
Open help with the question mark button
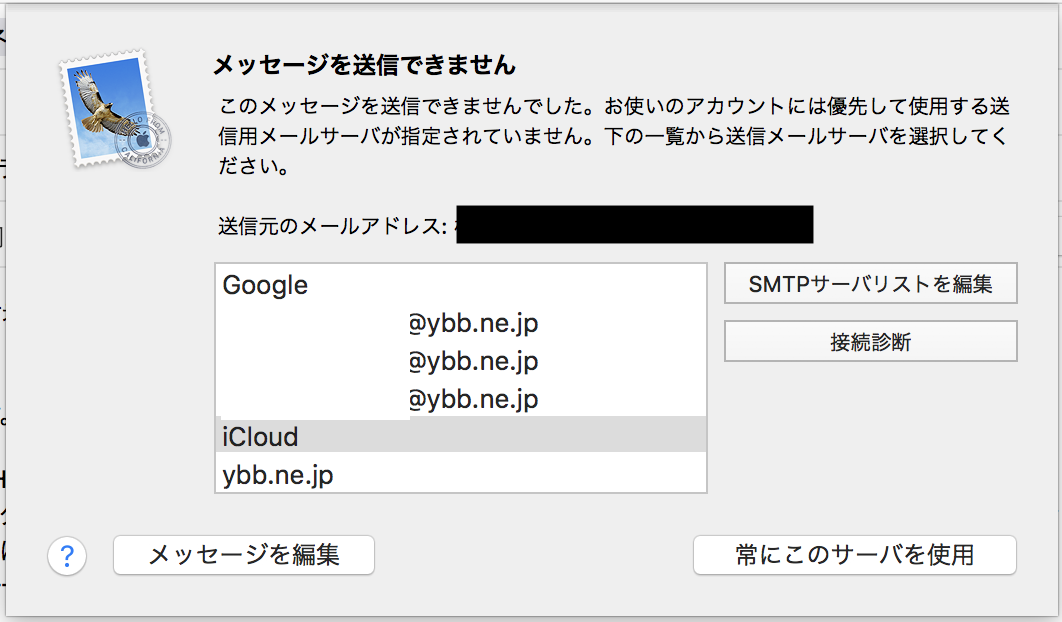point(68,555)
